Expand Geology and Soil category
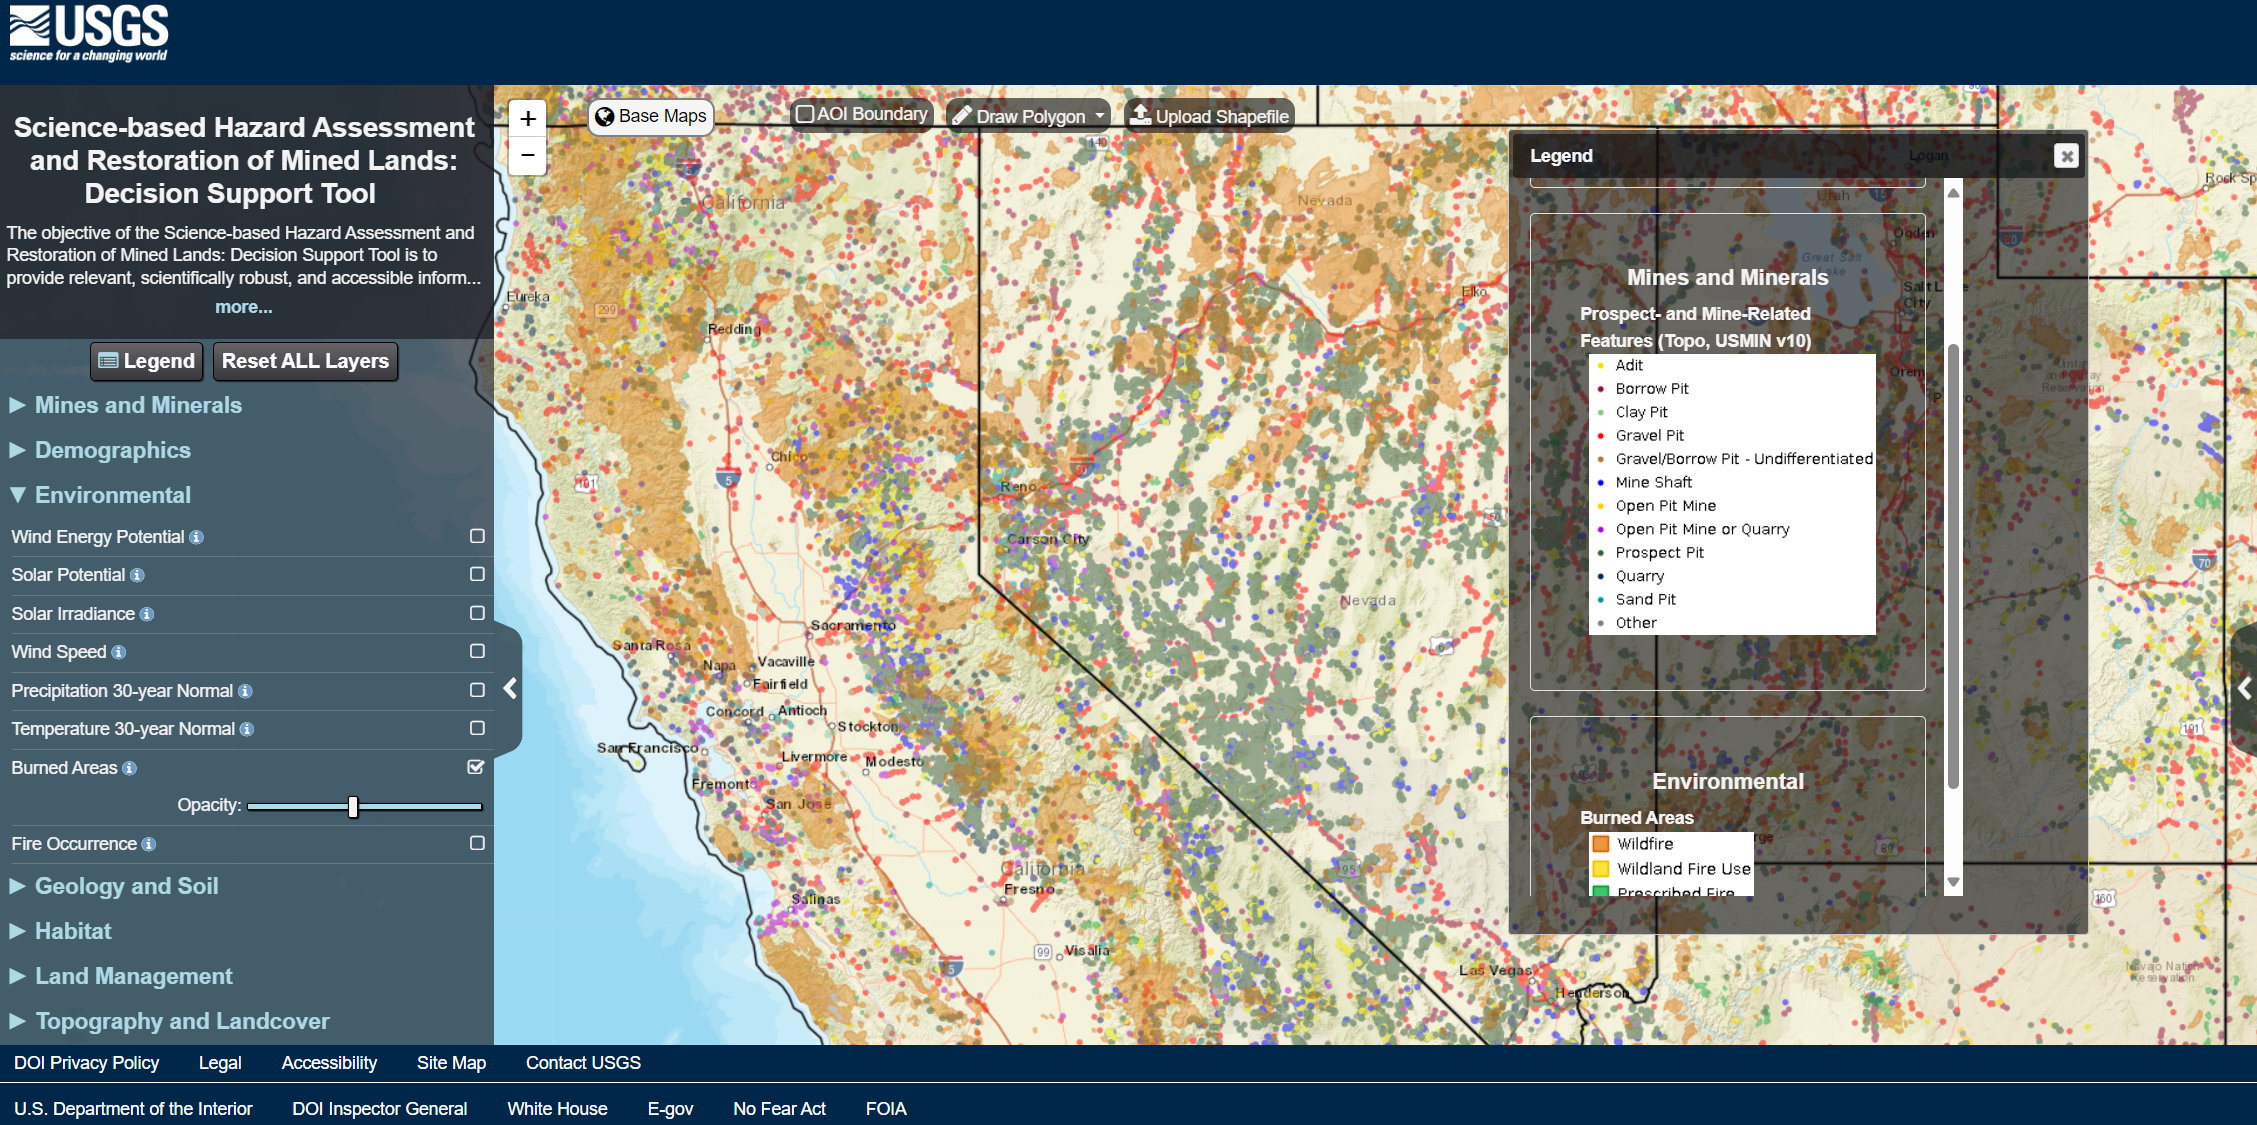The height and width of the screenshot is (1125, 2257). click(x=126, y=886)
